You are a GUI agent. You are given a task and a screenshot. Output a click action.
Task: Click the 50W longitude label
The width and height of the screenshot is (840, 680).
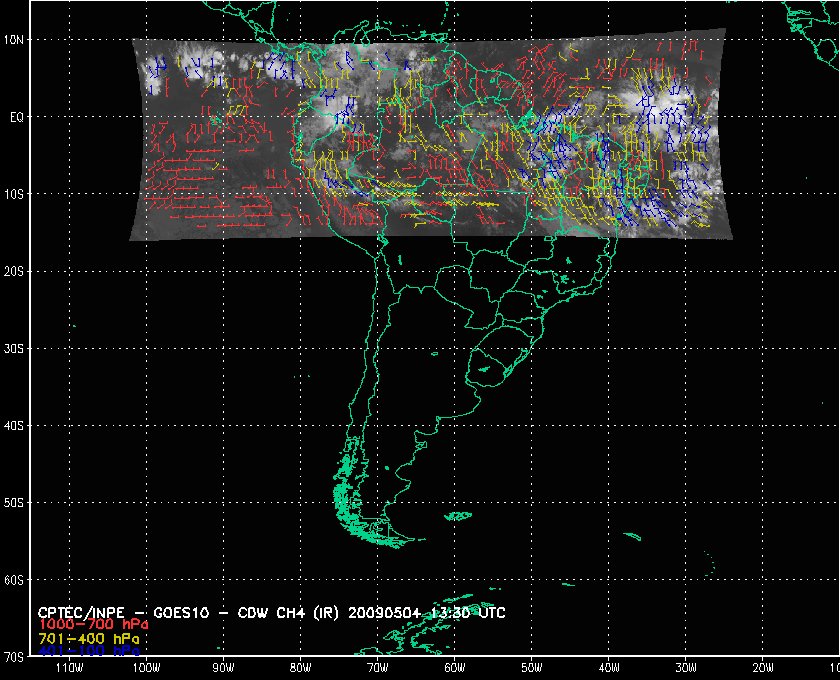coord(532,668)
